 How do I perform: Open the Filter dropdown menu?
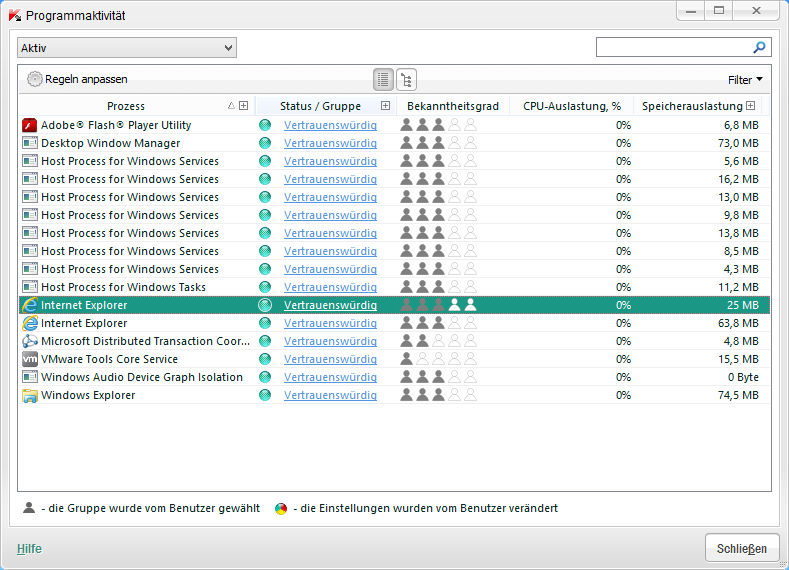745,79
